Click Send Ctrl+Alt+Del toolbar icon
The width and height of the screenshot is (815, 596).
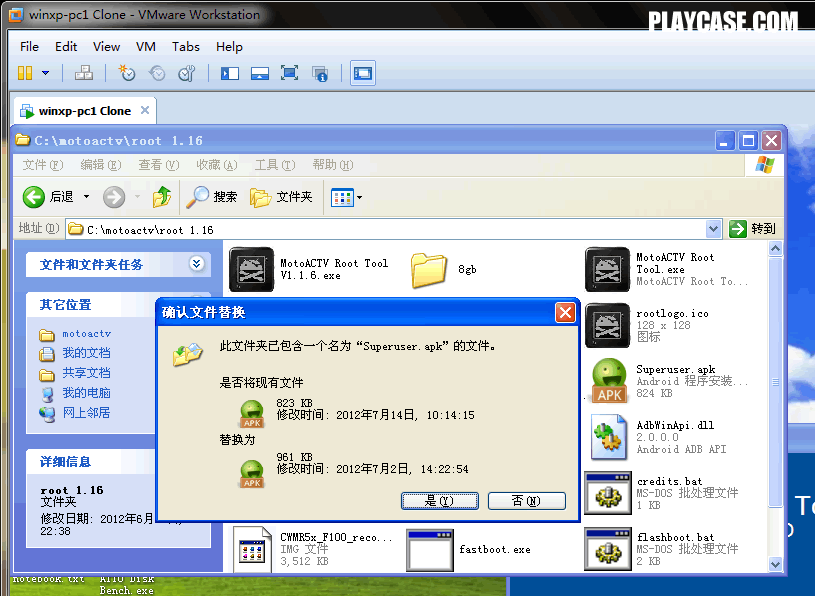pos(84,73)
